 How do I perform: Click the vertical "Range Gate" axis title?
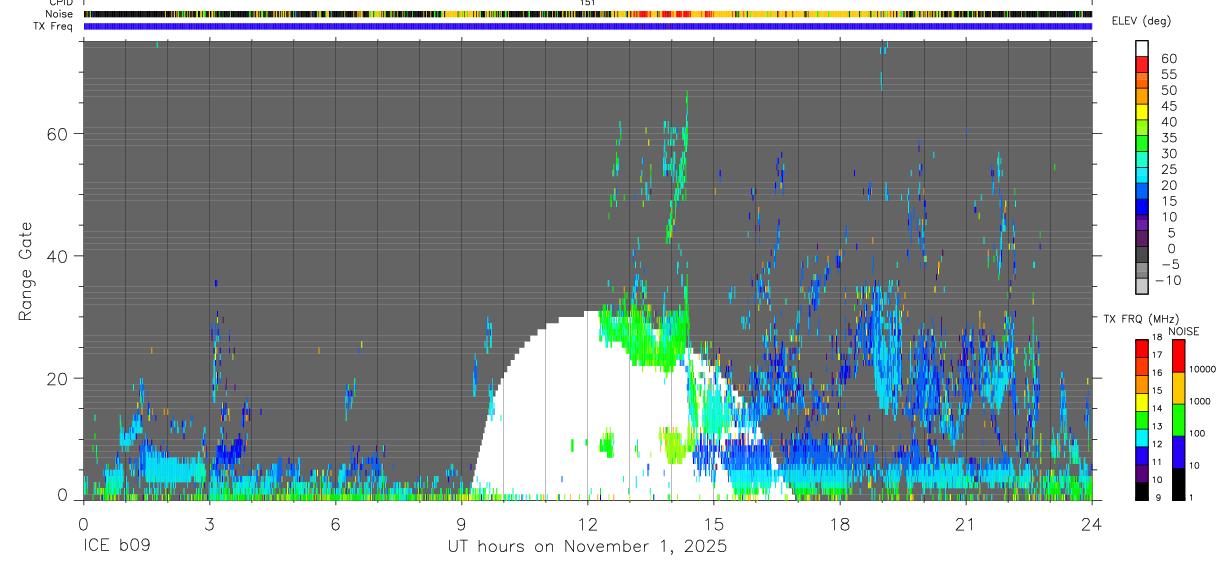27,271
